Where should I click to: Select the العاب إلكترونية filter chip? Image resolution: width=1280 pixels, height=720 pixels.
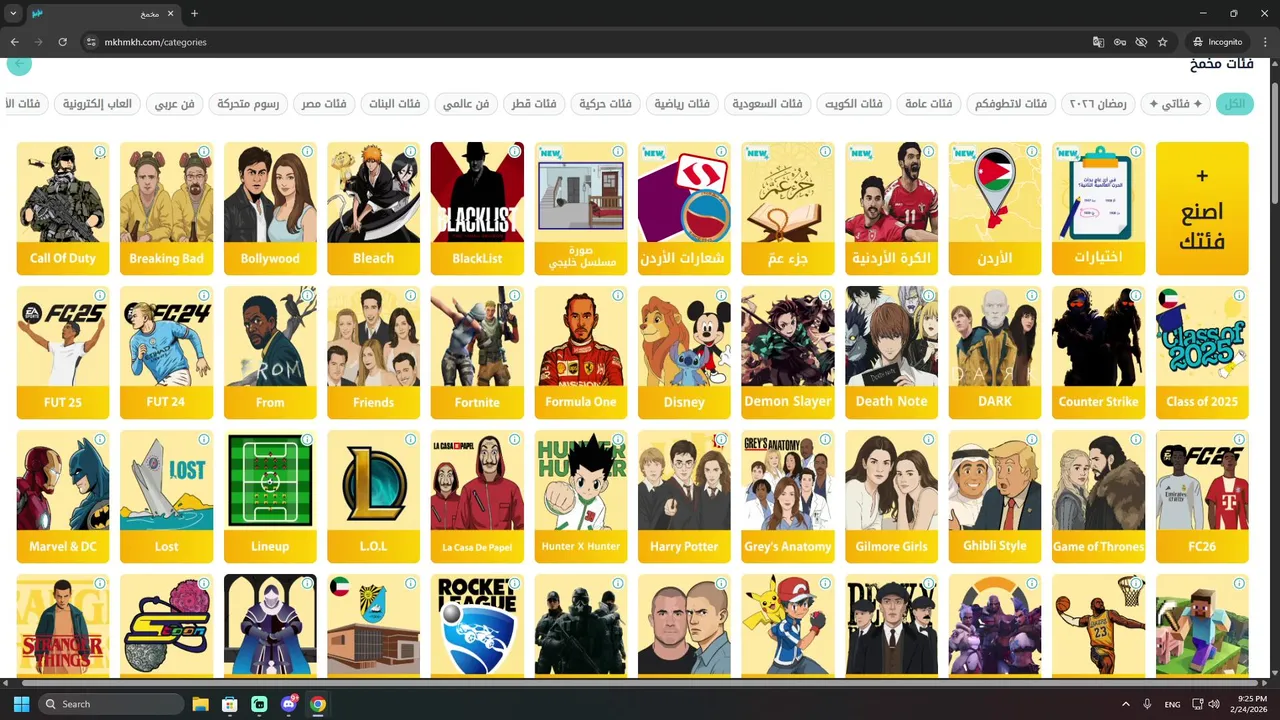tap(97, 104)
